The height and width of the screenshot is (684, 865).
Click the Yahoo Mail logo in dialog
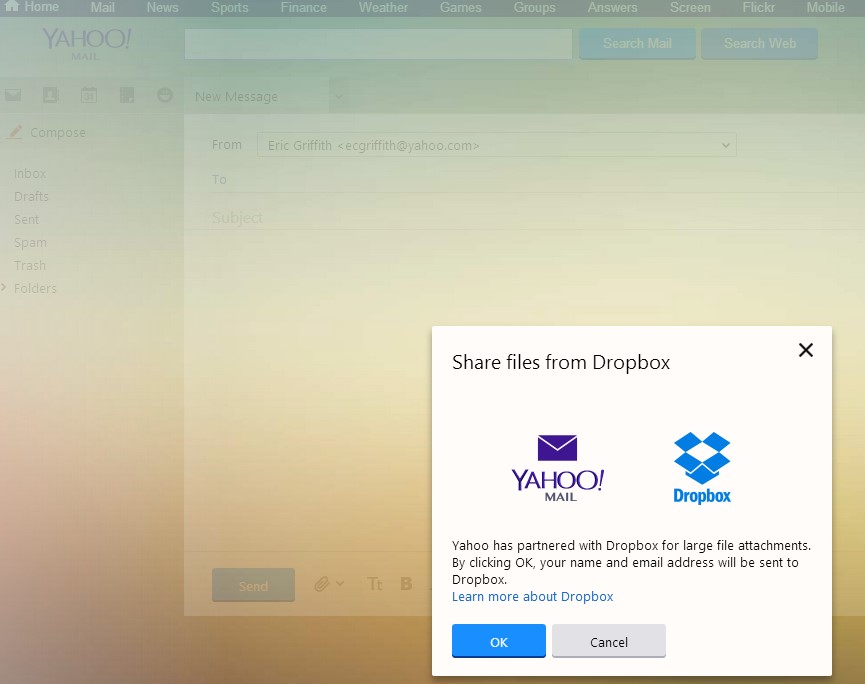558,468
